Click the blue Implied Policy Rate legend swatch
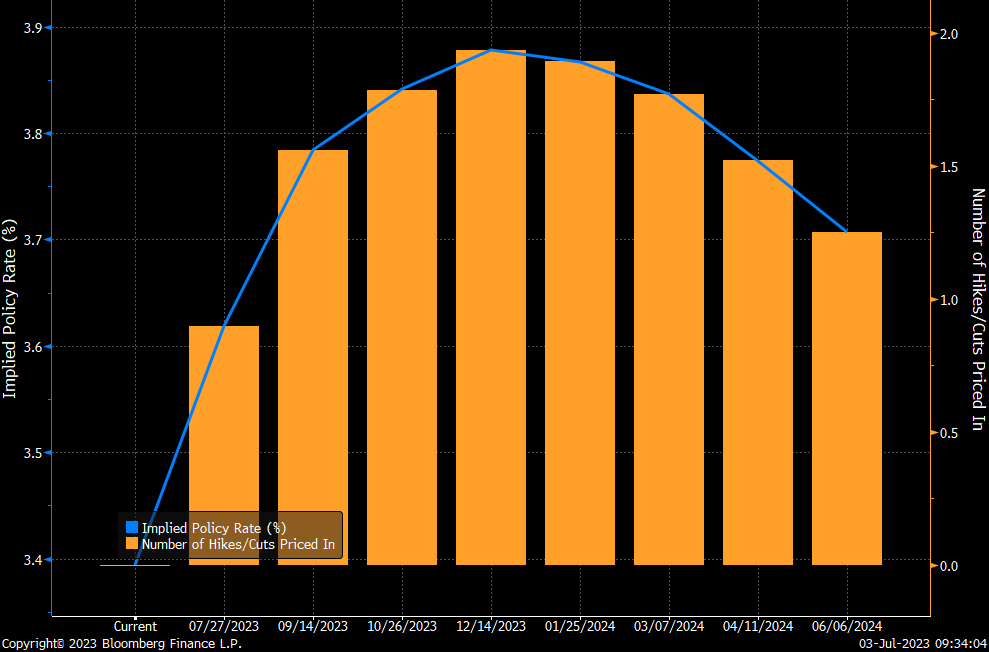Image resolution: width=989 pixels, height=652 pixels. (132, 527)
